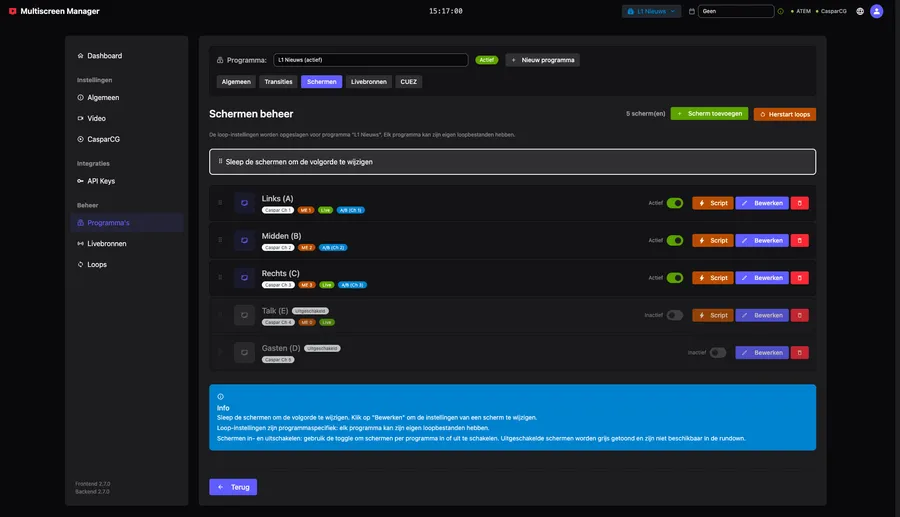This screenshot has width=900, height=517.
Task: Toggle Actief switch for Links (A)
Action: point(675,203)
